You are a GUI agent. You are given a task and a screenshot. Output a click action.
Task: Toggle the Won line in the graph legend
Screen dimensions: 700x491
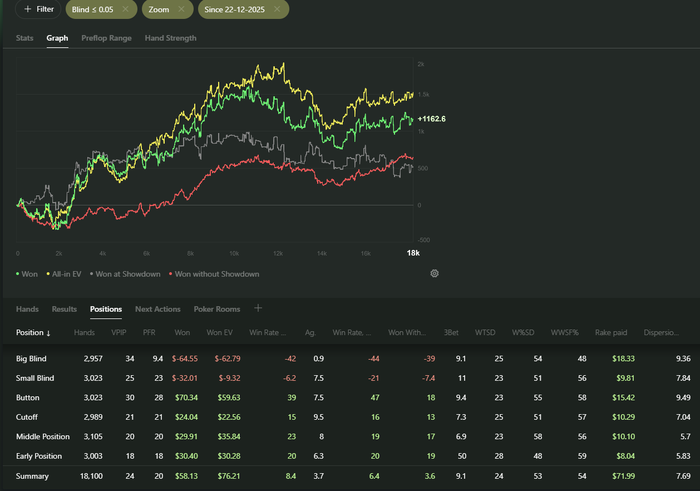click(28, 273)
